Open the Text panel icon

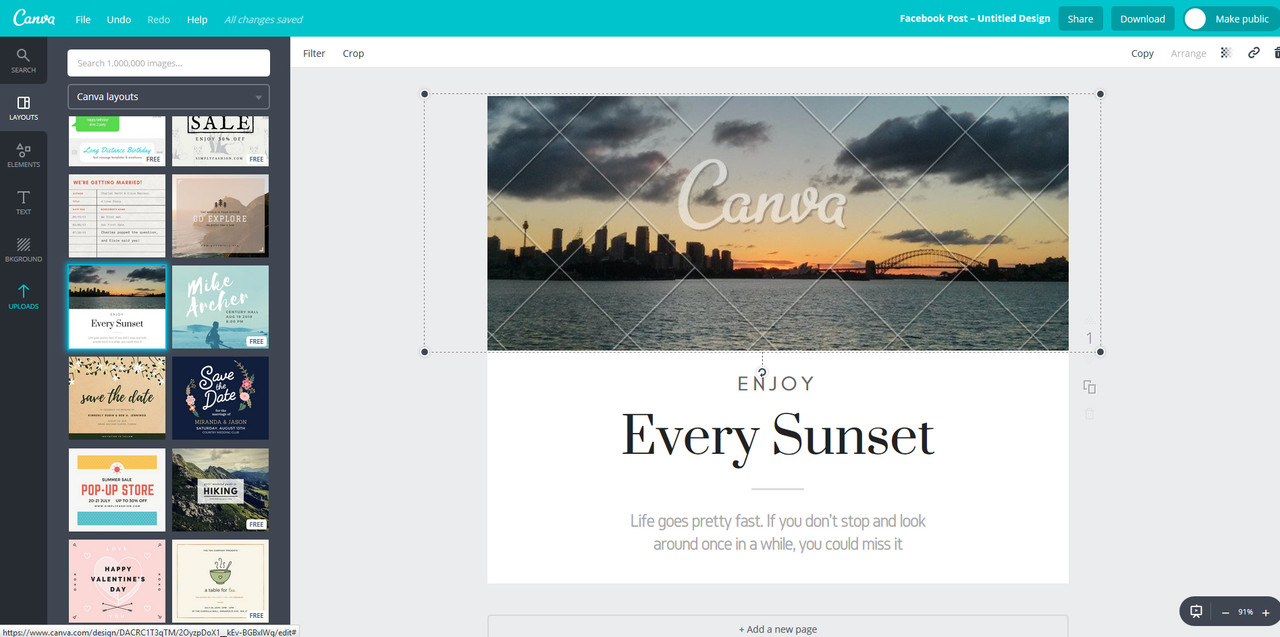click(23, 202)
